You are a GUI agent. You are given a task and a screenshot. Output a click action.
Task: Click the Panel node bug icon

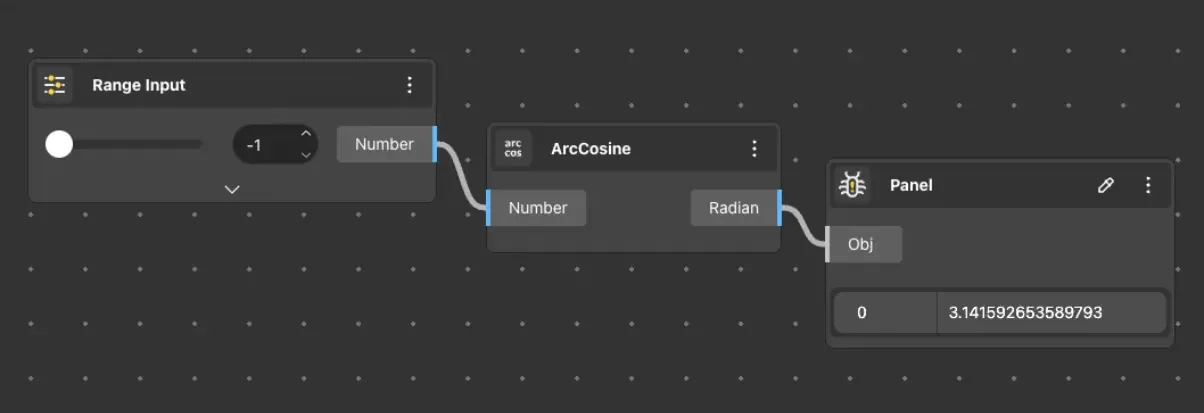coord(852,185)
